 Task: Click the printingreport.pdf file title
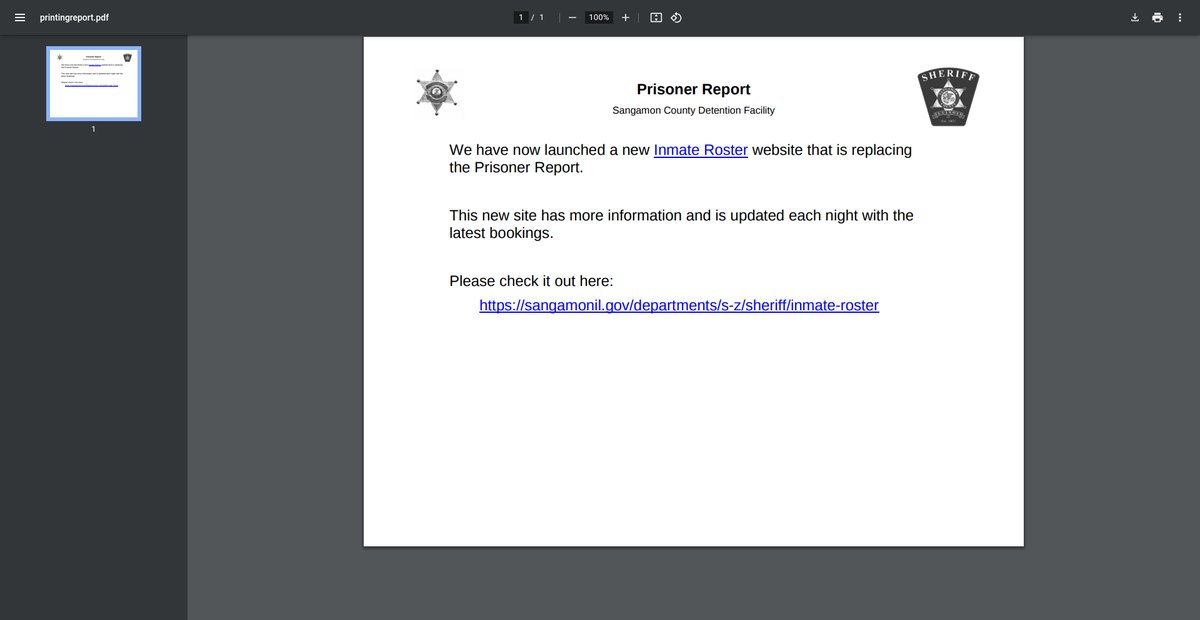click(x=74, y=17)
